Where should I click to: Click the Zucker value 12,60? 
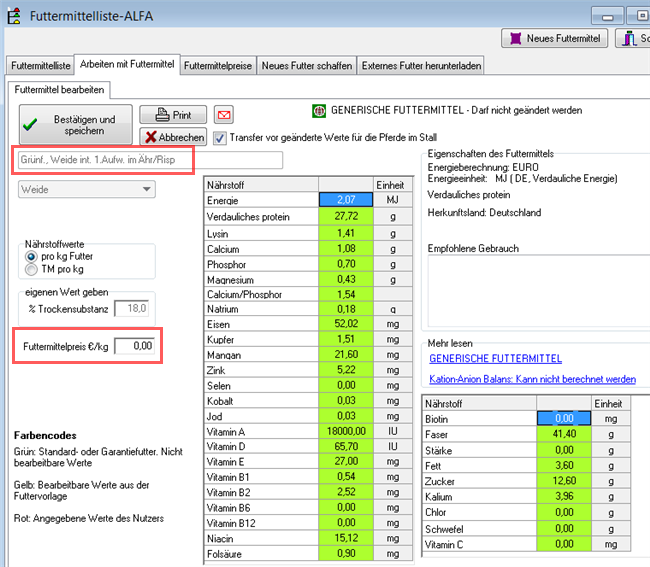click(564, 481)
